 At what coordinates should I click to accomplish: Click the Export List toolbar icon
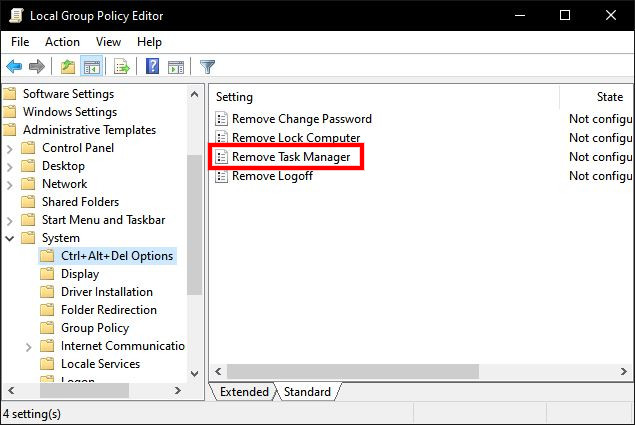click(121, 66)
